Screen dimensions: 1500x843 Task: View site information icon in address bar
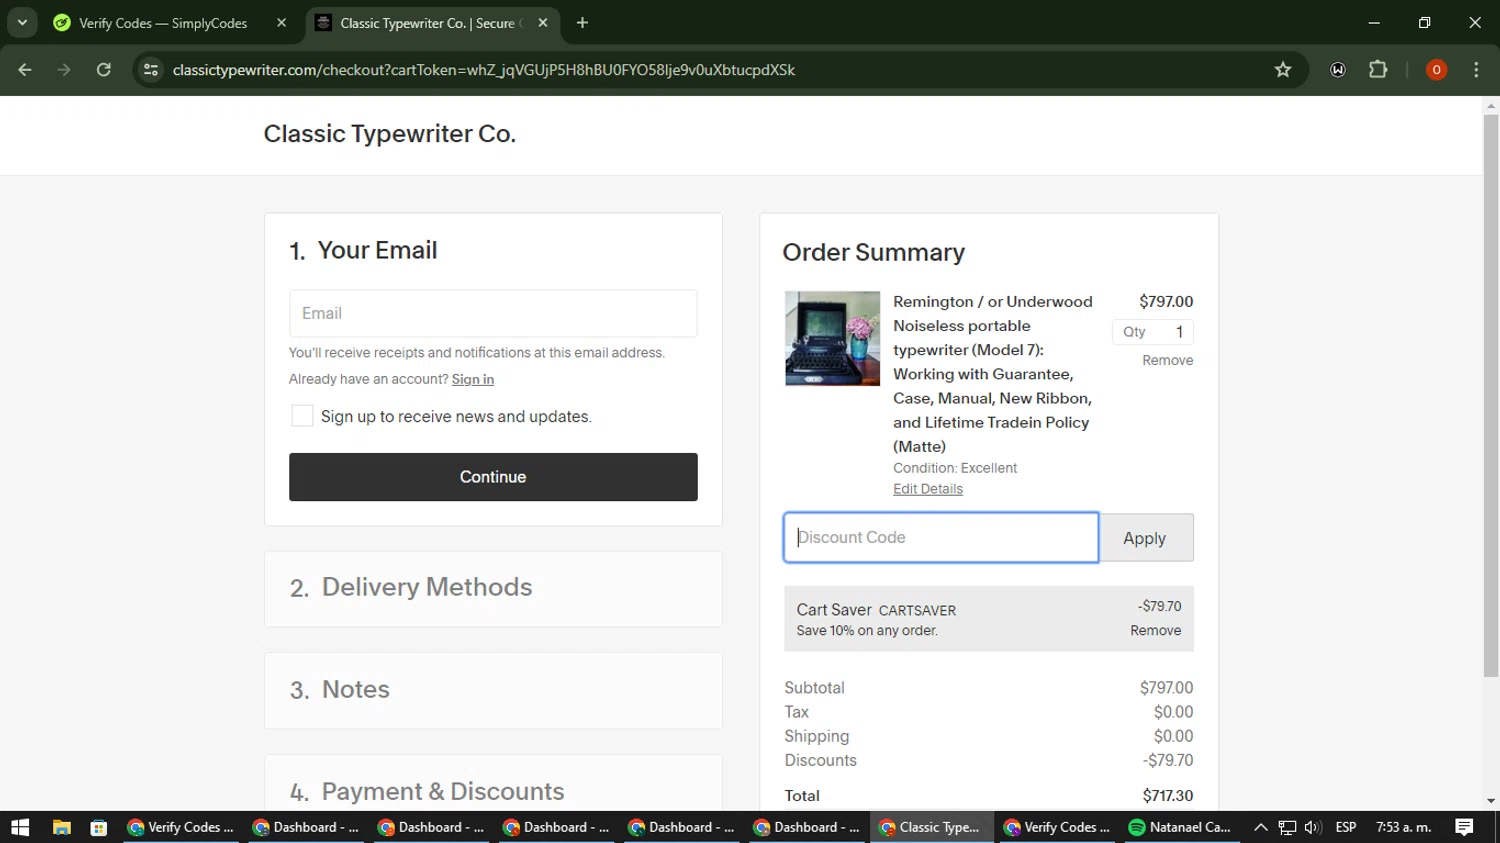point(151,70)
